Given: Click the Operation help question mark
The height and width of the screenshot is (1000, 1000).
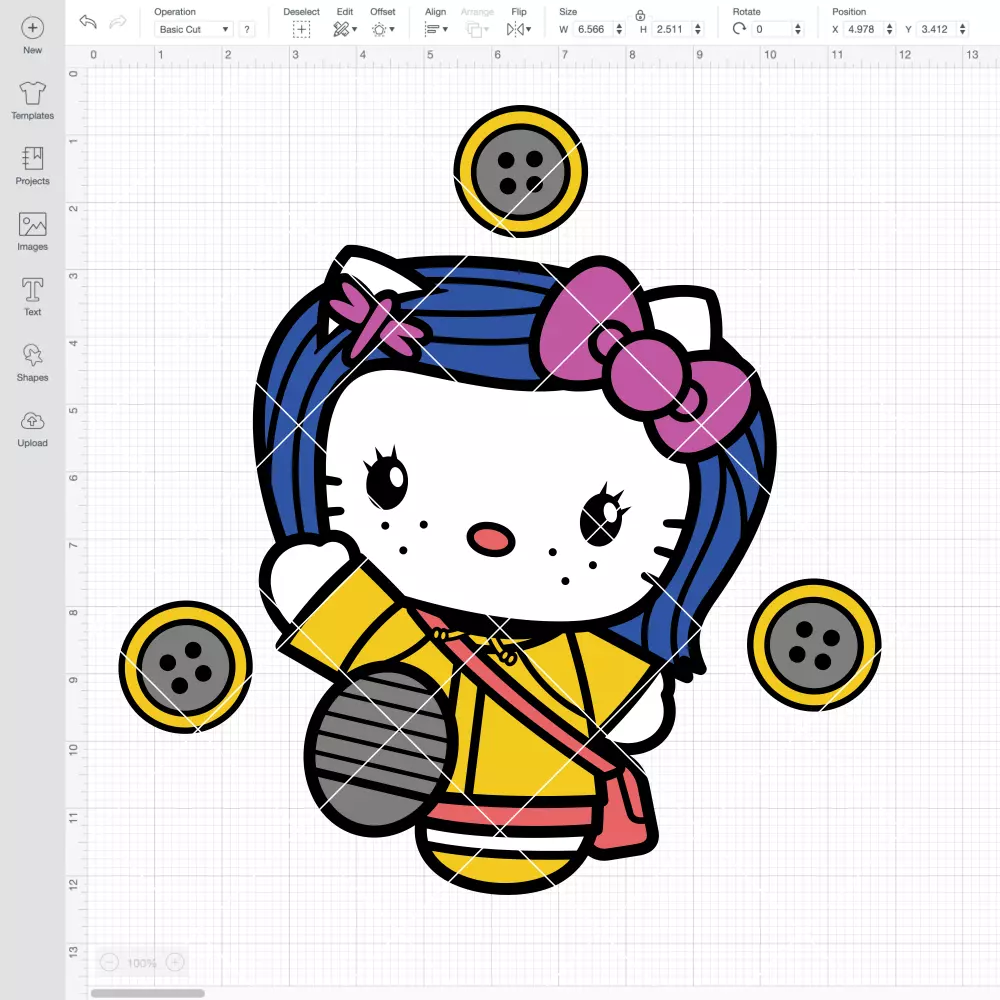Looking at the screenshot, I should (247, 29).
